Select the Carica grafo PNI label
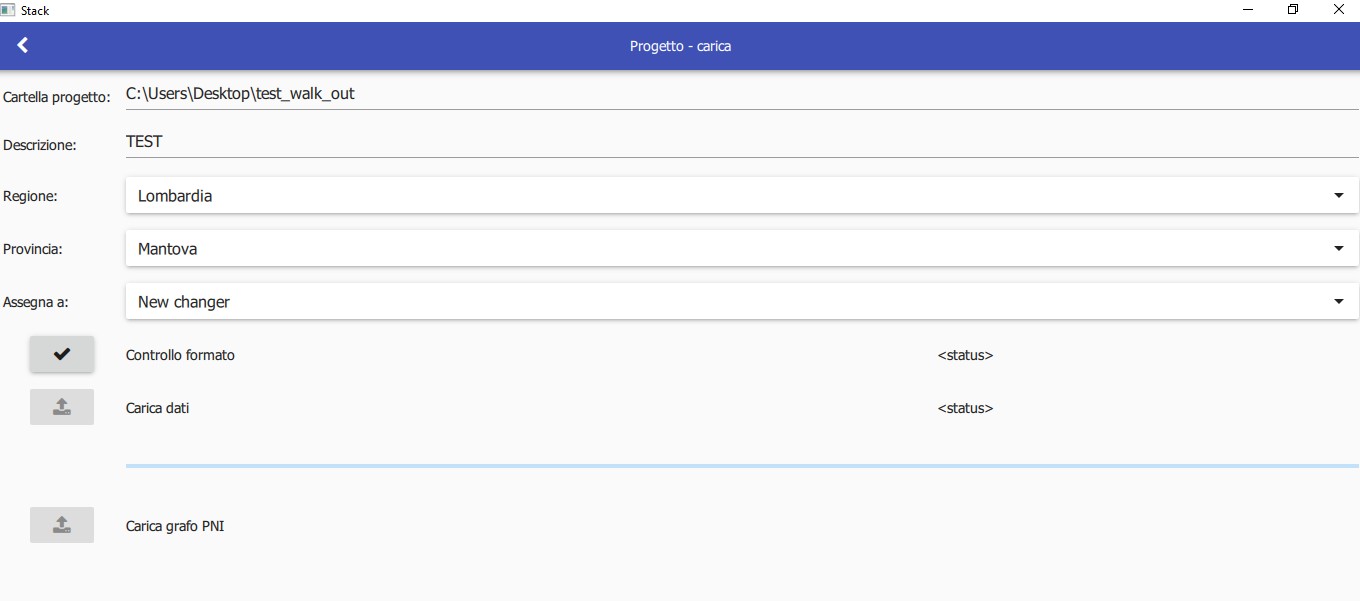 point(175,526)
